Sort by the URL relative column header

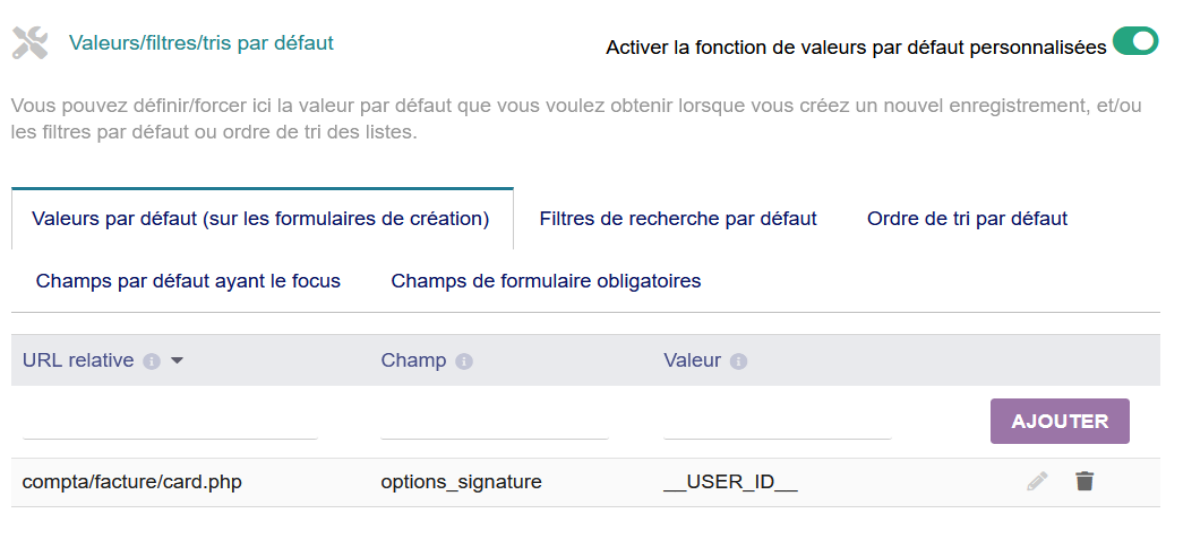click(78, 360)
